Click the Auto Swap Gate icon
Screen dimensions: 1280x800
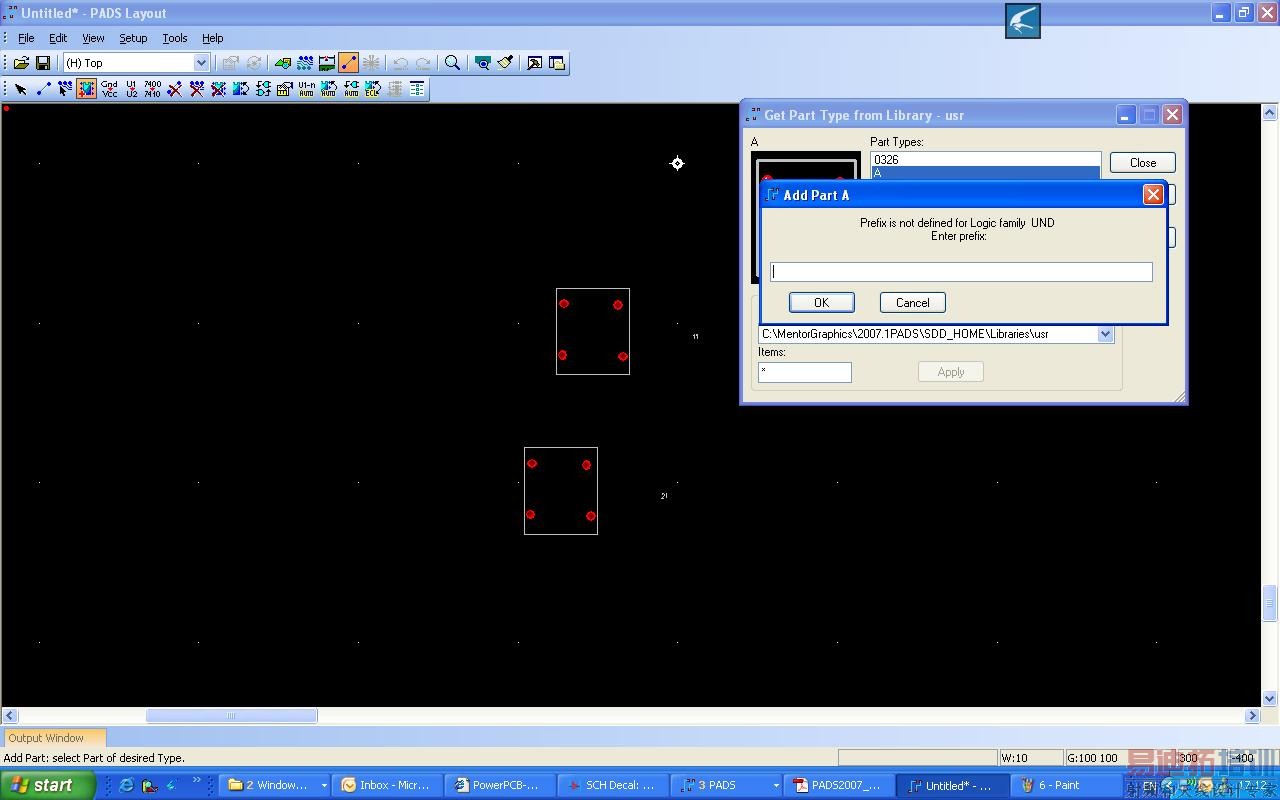(351, 89)
